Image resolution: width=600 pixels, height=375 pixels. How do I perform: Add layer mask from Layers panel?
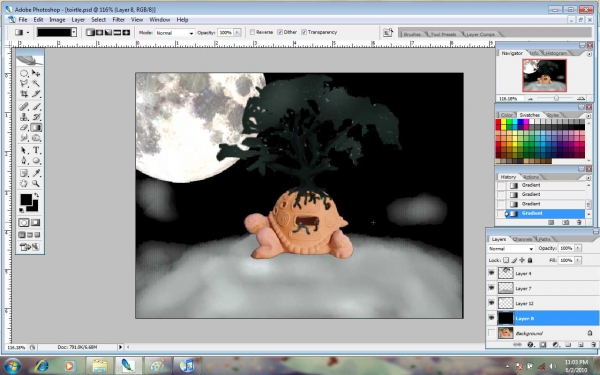[543, 345]
